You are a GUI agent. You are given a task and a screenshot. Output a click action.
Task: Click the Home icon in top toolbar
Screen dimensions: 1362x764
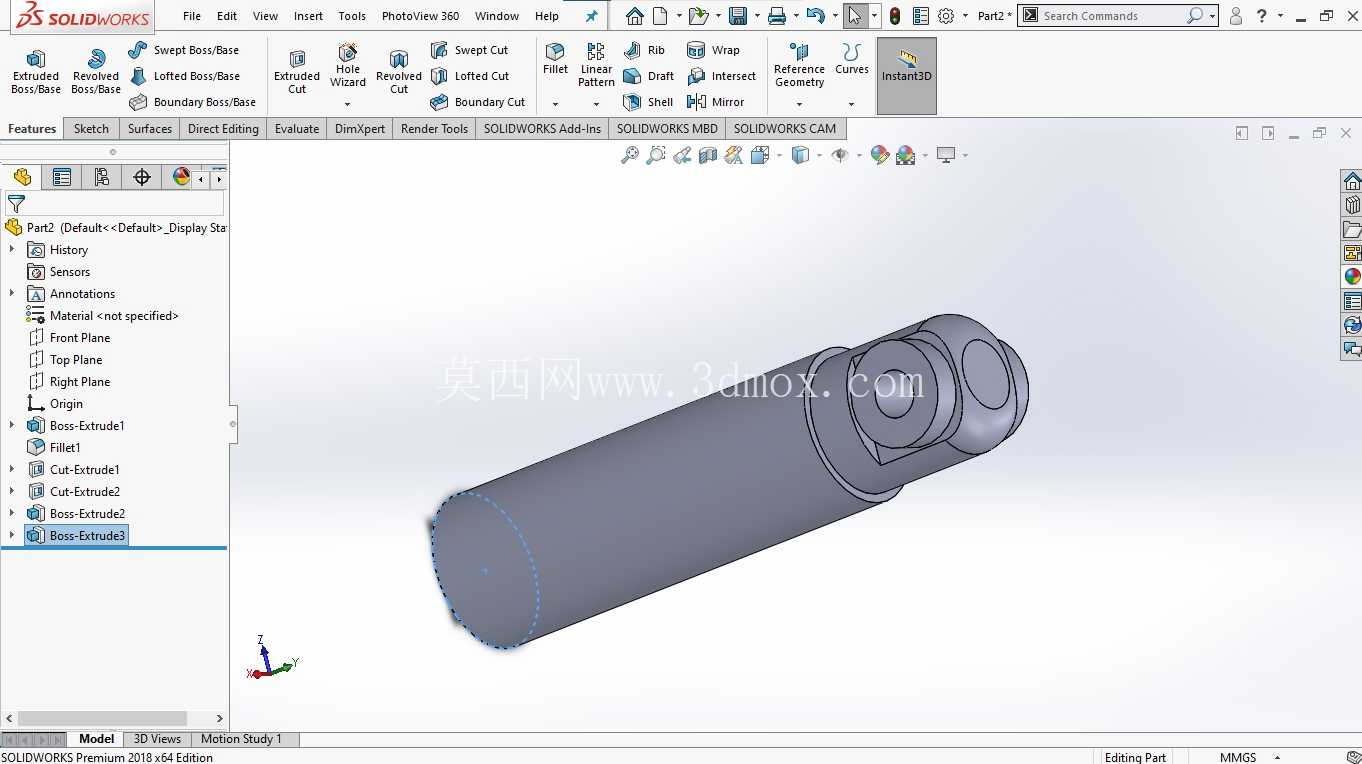tap(635, 16)
